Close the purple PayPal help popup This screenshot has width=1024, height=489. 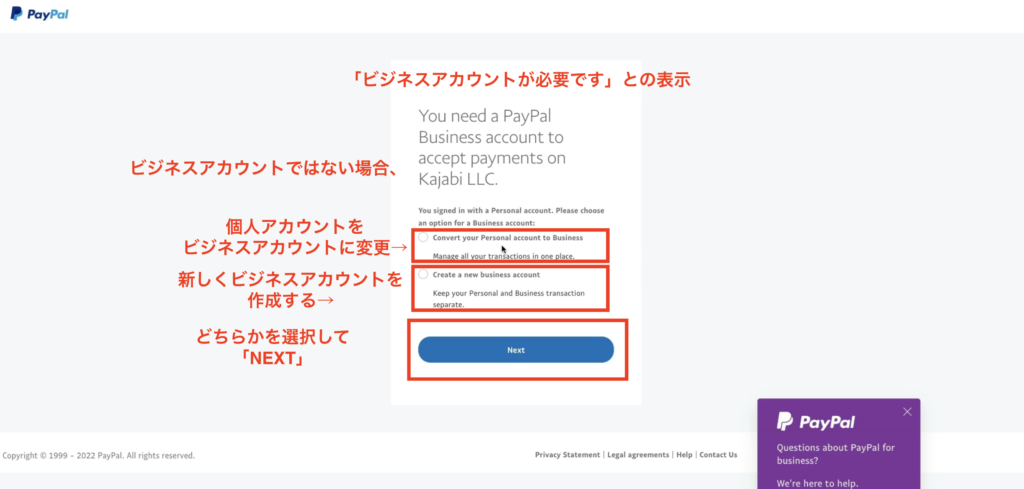(907, 411)
